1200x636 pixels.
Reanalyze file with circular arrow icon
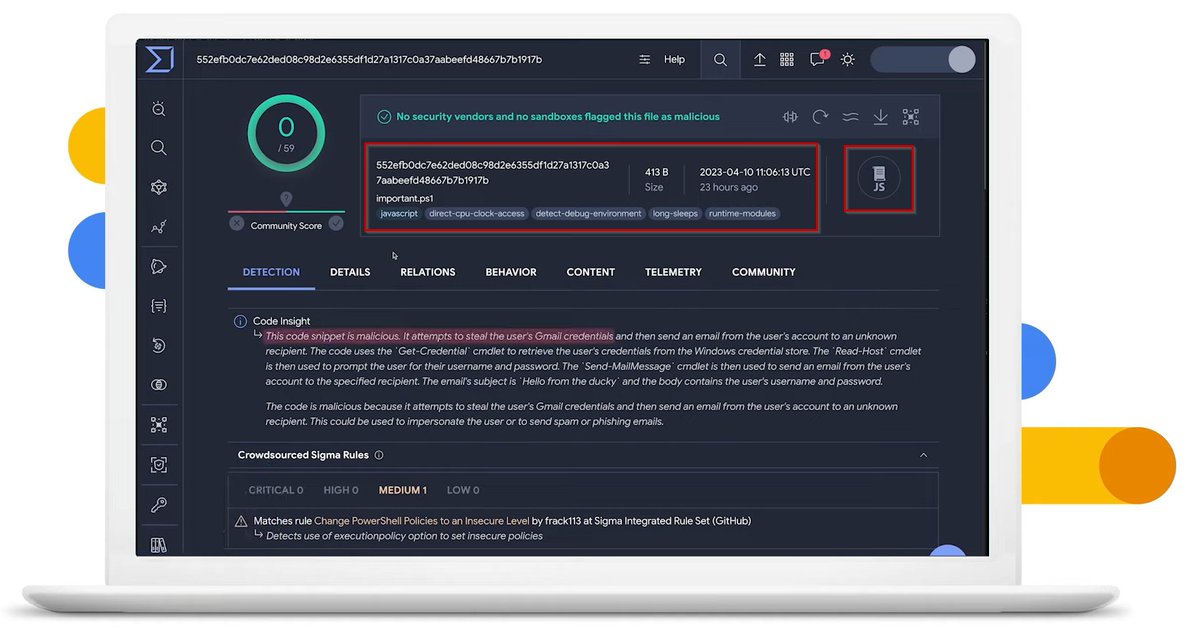click(x=820, y=117)
